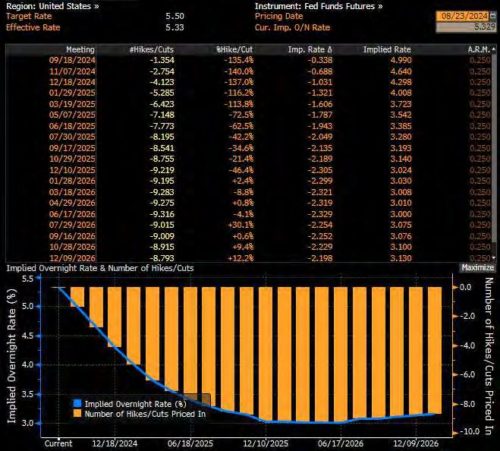Image resolution: width=500 pixels, height=451 pixels.
Task: Click the scroll down arrow of table
Action: [x=494, y=258]
